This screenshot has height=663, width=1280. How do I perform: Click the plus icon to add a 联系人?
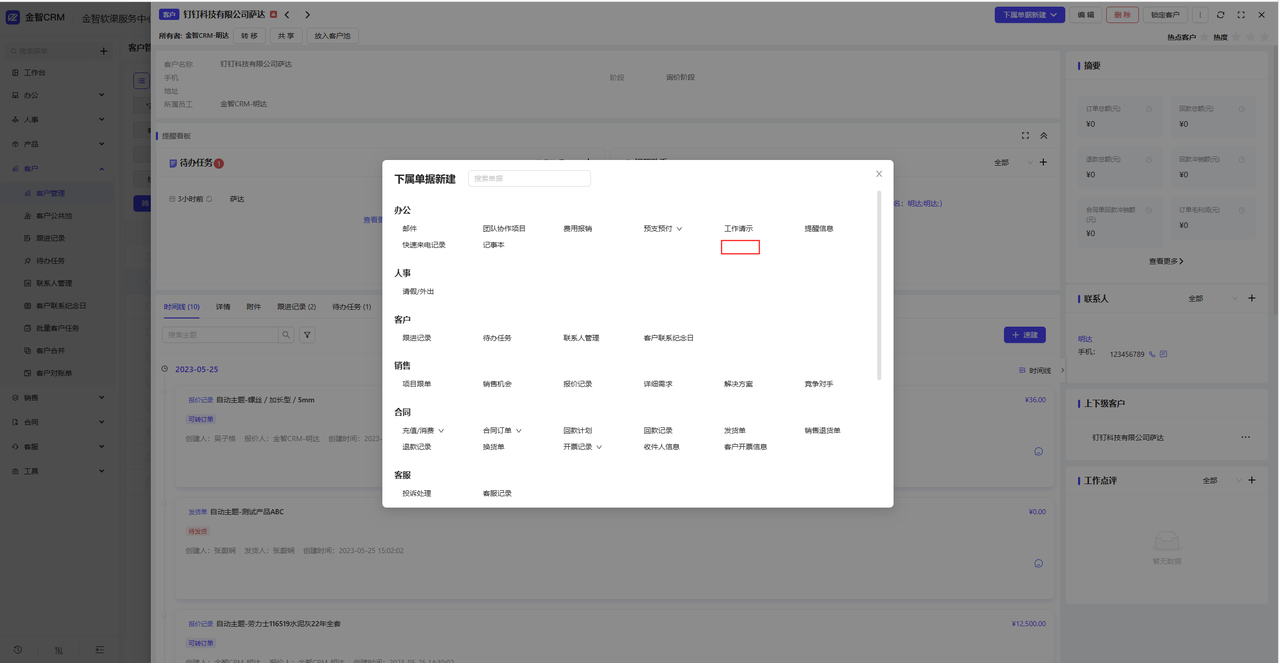coord(1252,298)
